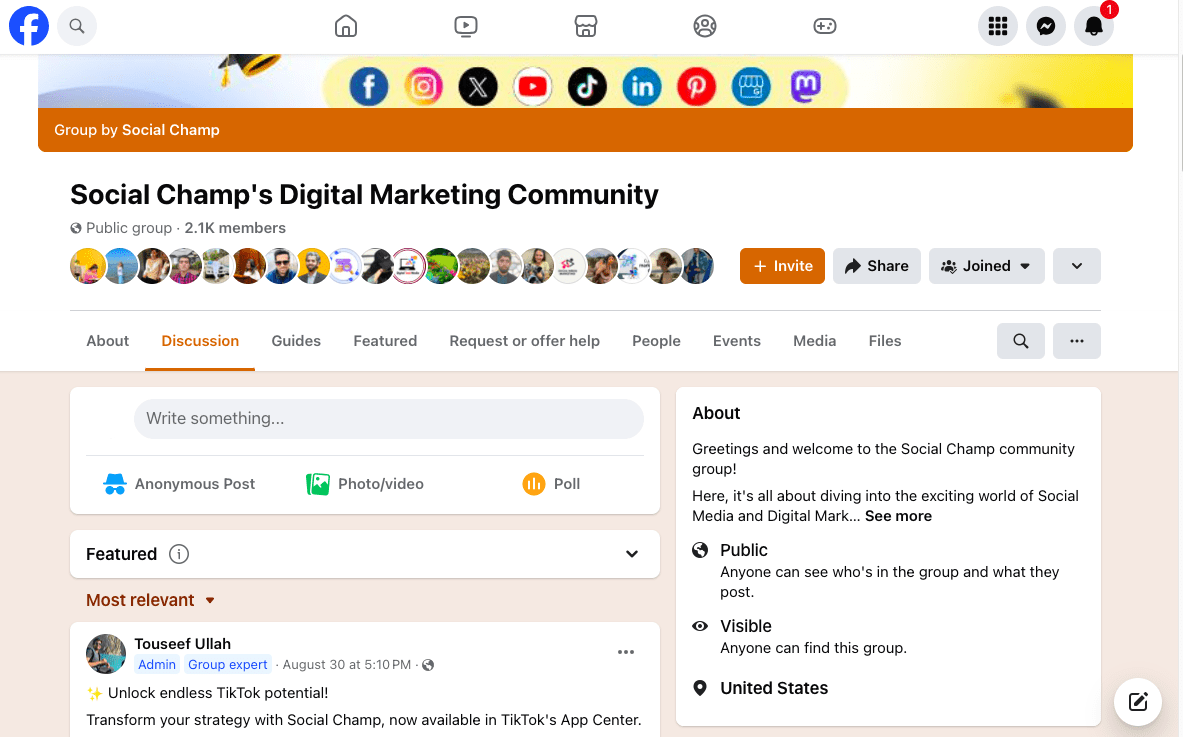Screen dimensions: 1183x737
Task: Open Messenger chats
Action: pyautogui.click(x=1045, y=26)
